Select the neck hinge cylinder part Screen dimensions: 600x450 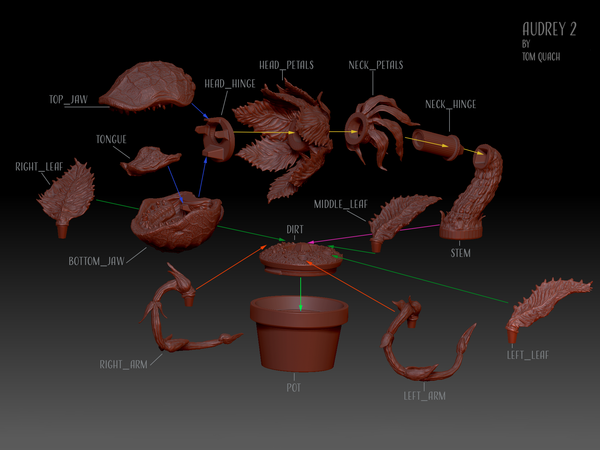point(436,143)
